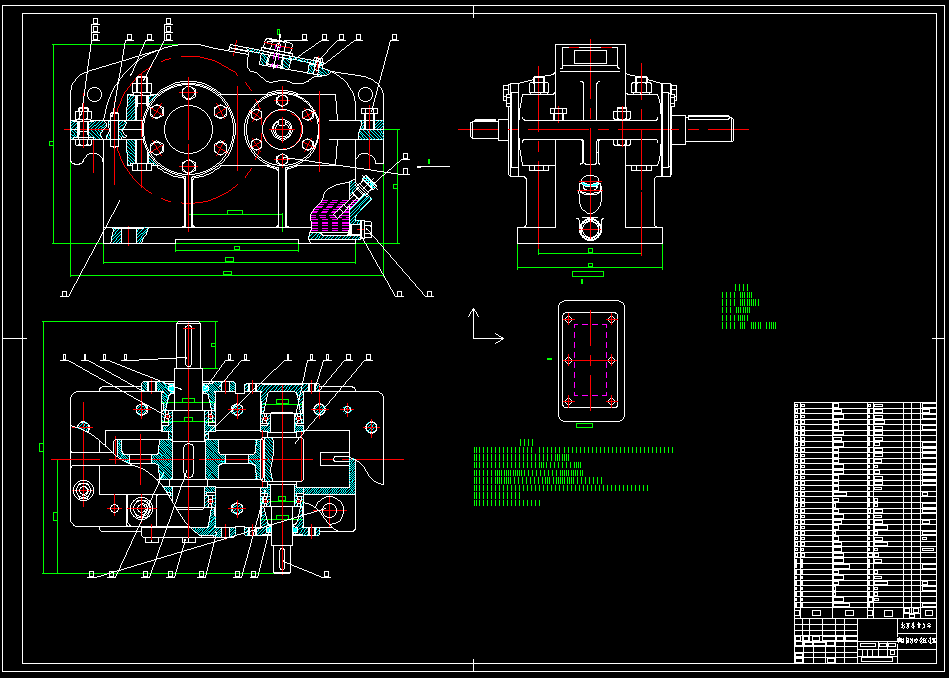The image size is (949, 678).
Task: Pick the oil drain plug at housing bottom right
Action: (366, 230)
